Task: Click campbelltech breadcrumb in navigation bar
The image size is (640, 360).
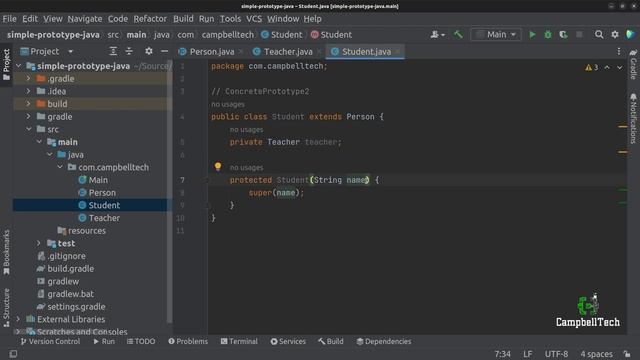Action: pos(227,35)
